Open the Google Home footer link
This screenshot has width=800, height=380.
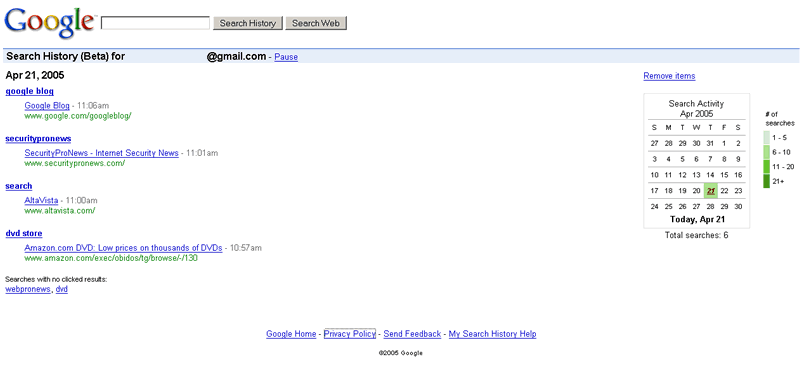click(291, 334)
